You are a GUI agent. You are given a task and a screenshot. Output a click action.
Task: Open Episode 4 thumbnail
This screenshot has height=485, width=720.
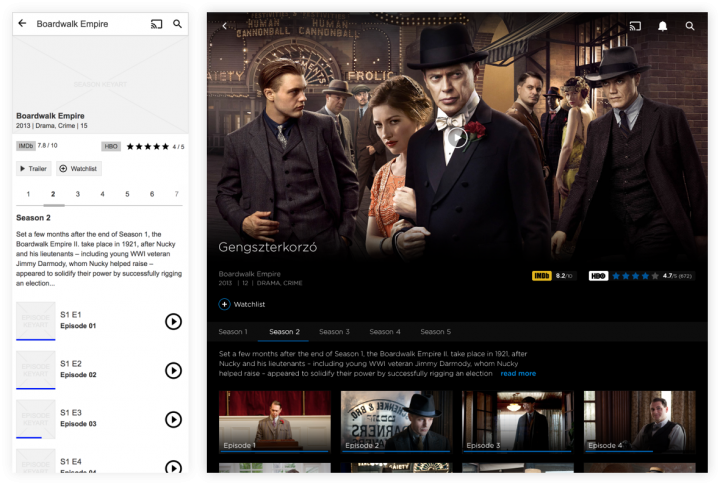point(639,421)
